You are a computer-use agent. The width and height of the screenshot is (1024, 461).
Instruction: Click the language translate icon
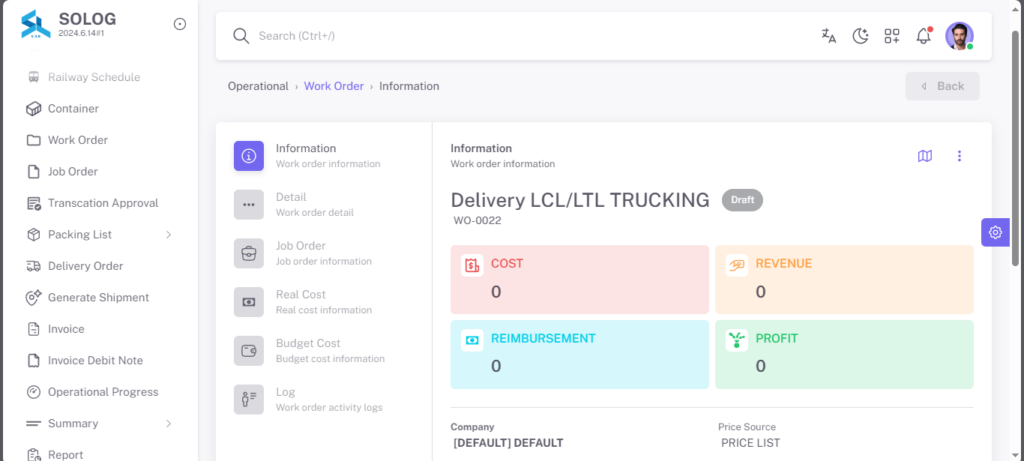(829, 36)
